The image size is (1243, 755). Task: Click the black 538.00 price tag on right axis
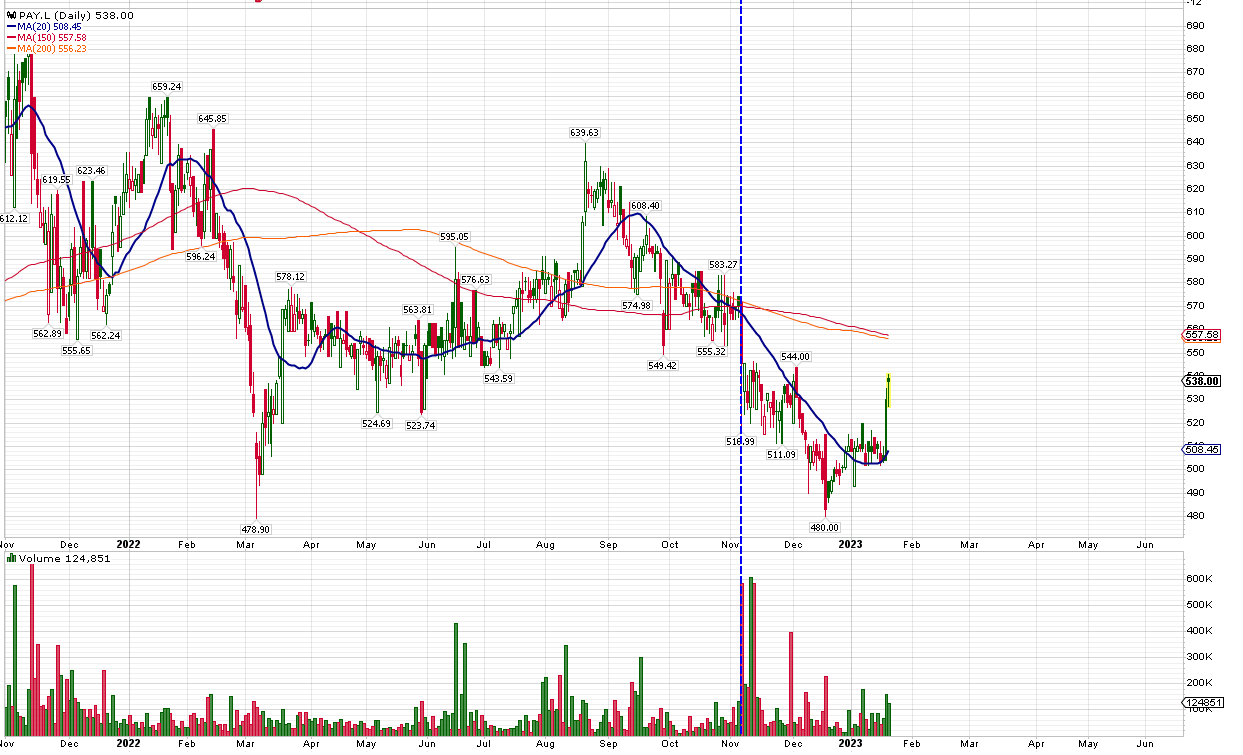(x=1202, y=381)
